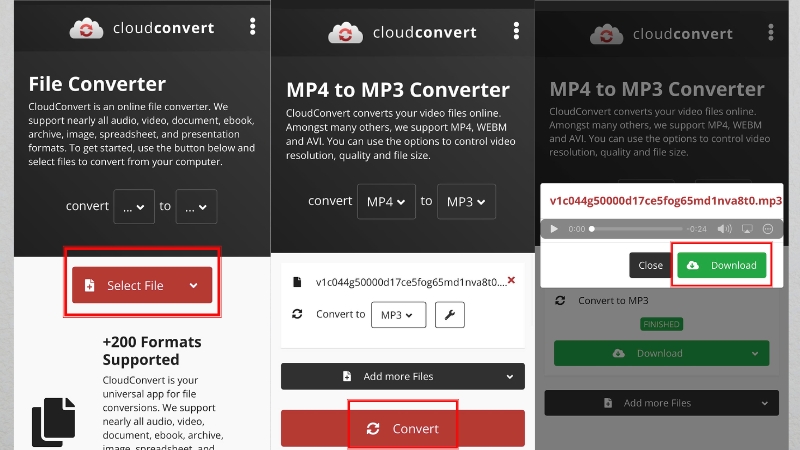Image resolution: width=800 pixels, height=450 pixels.
Task: Click the dimmed Add more Files button in right panel
Action: [661, 403]
